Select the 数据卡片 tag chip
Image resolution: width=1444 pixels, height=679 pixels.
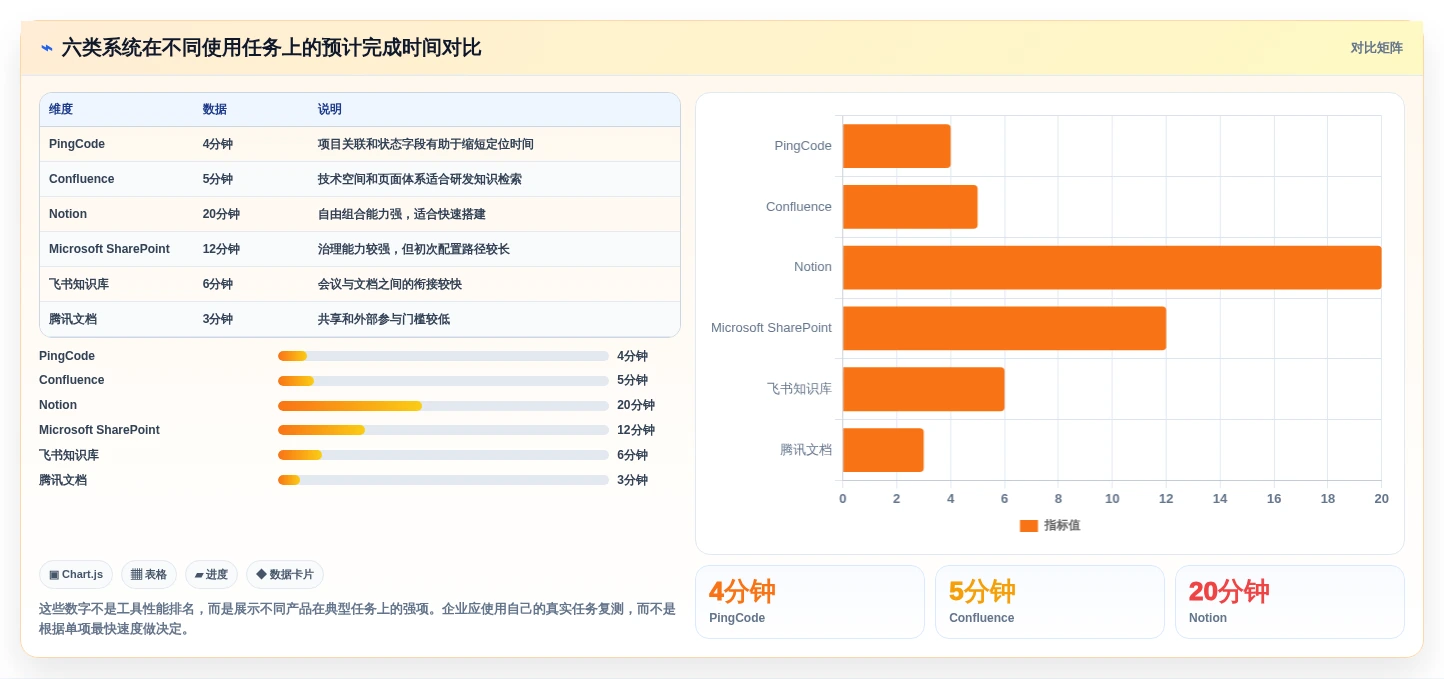click(285, 574)
